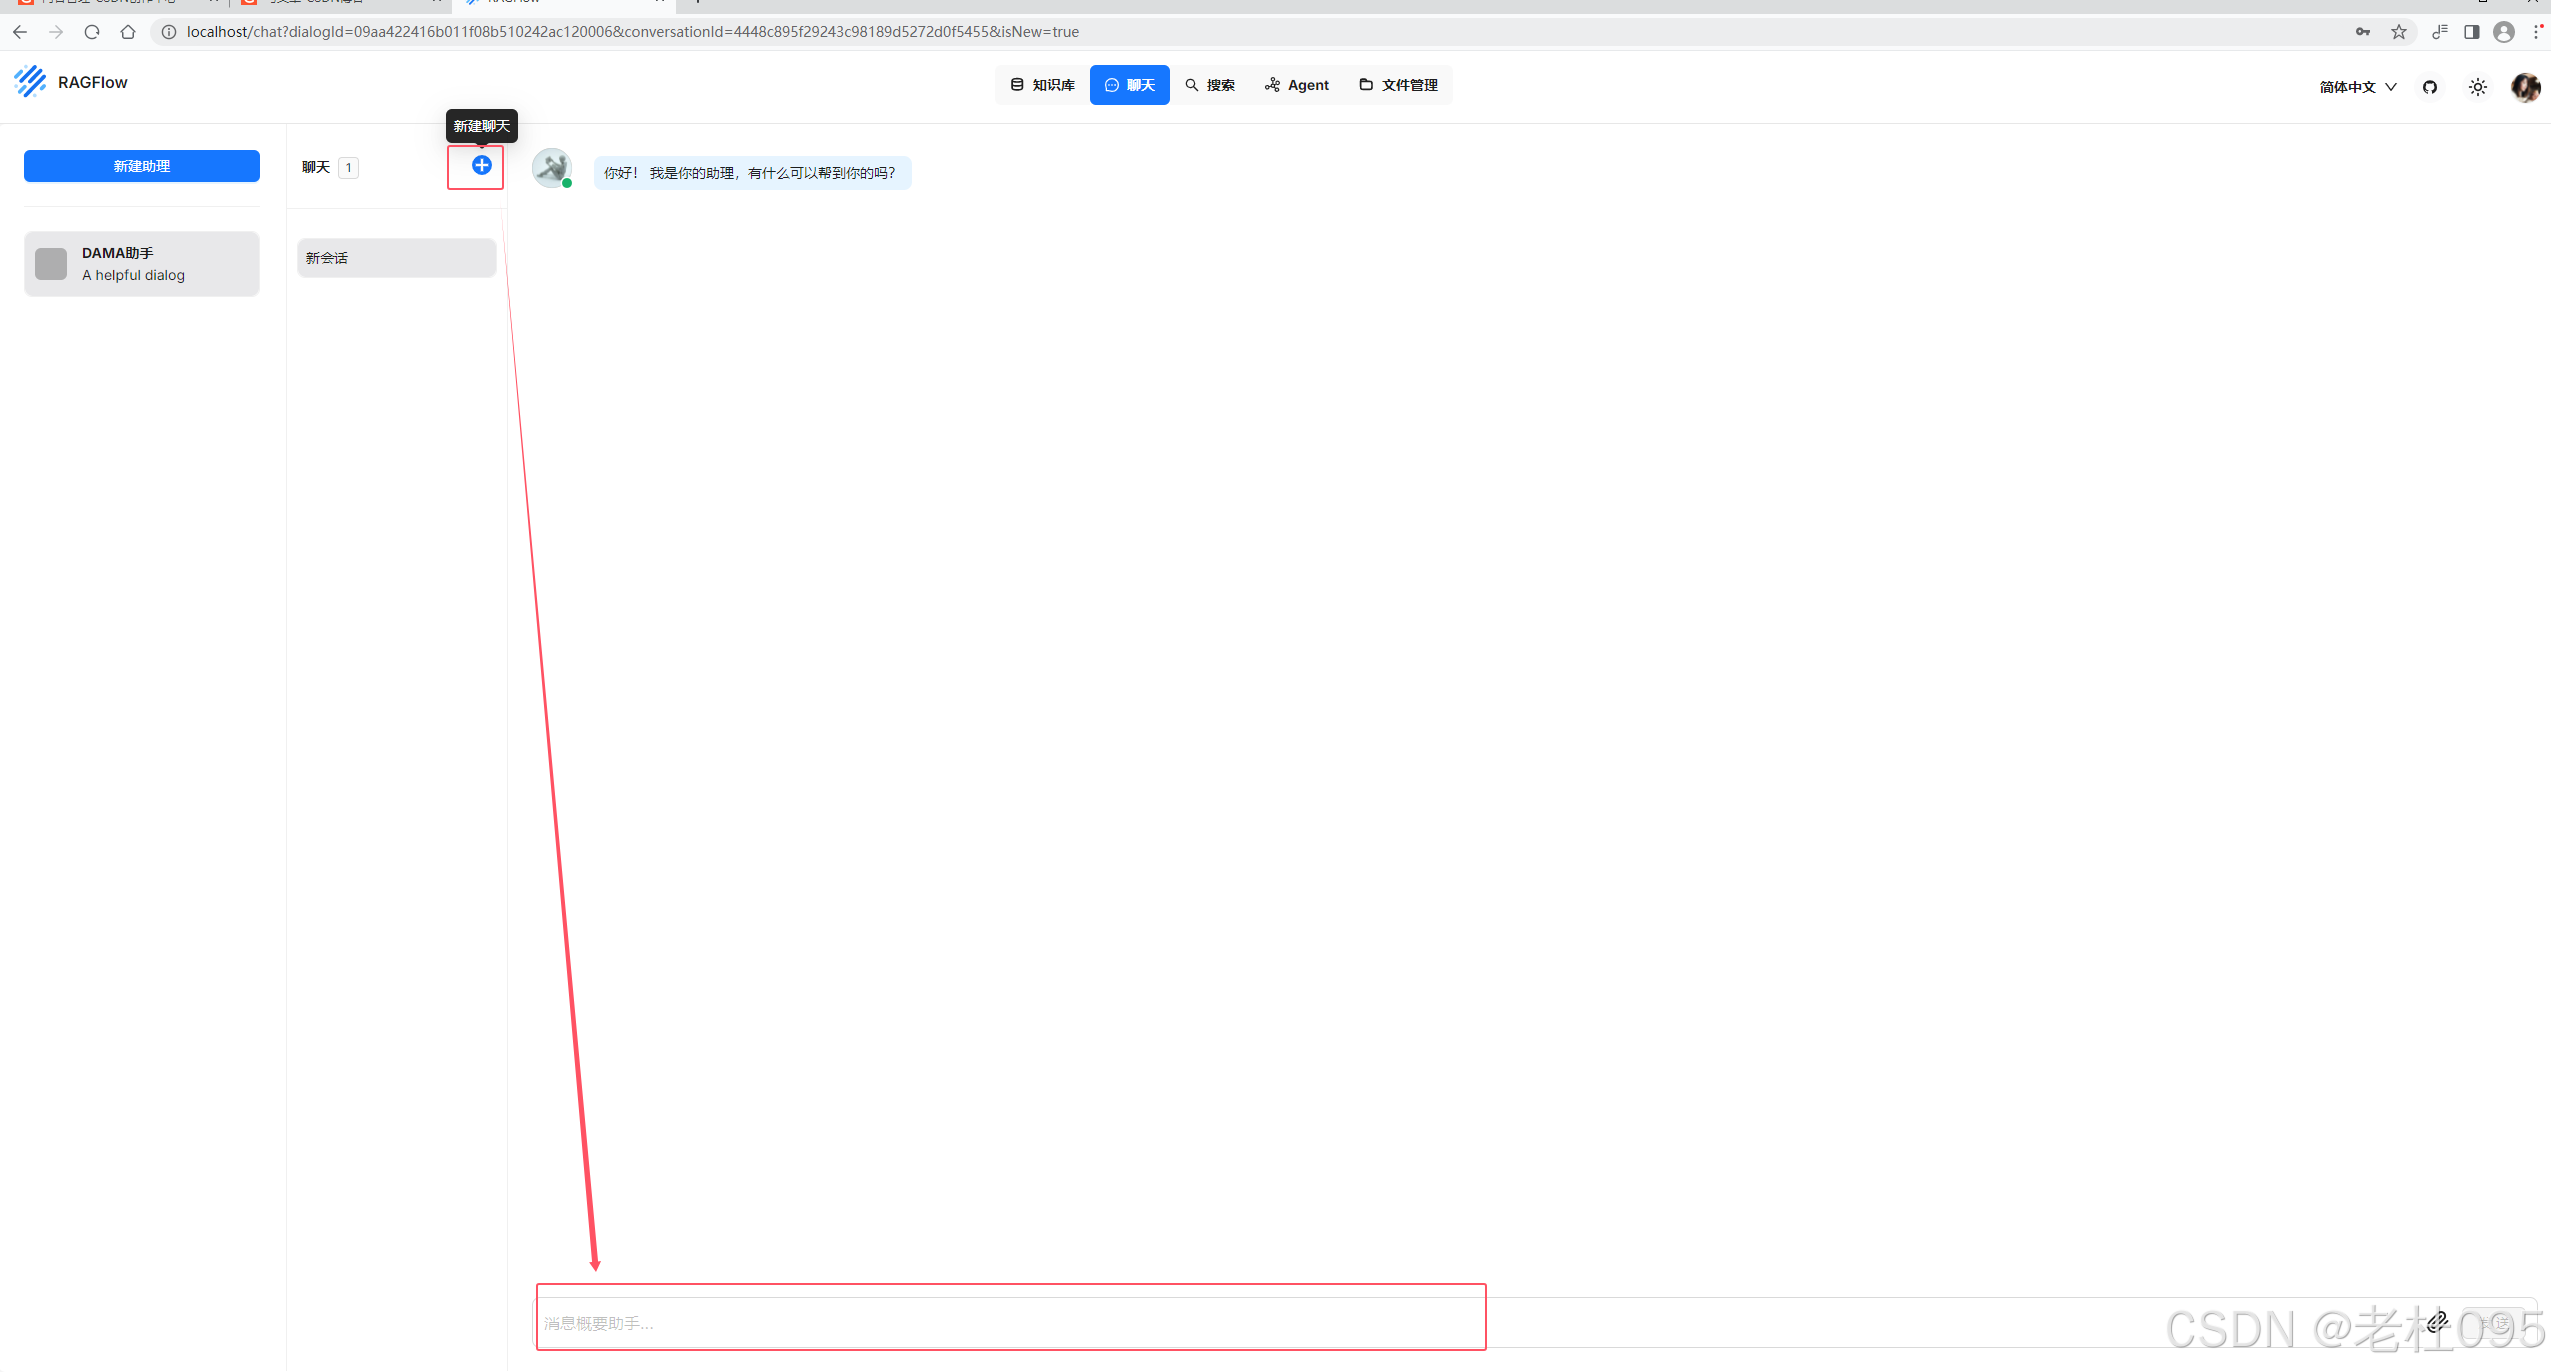Click browser home icon
The height and width of the screenshot is (1372, 2551).
click(128, 32)
